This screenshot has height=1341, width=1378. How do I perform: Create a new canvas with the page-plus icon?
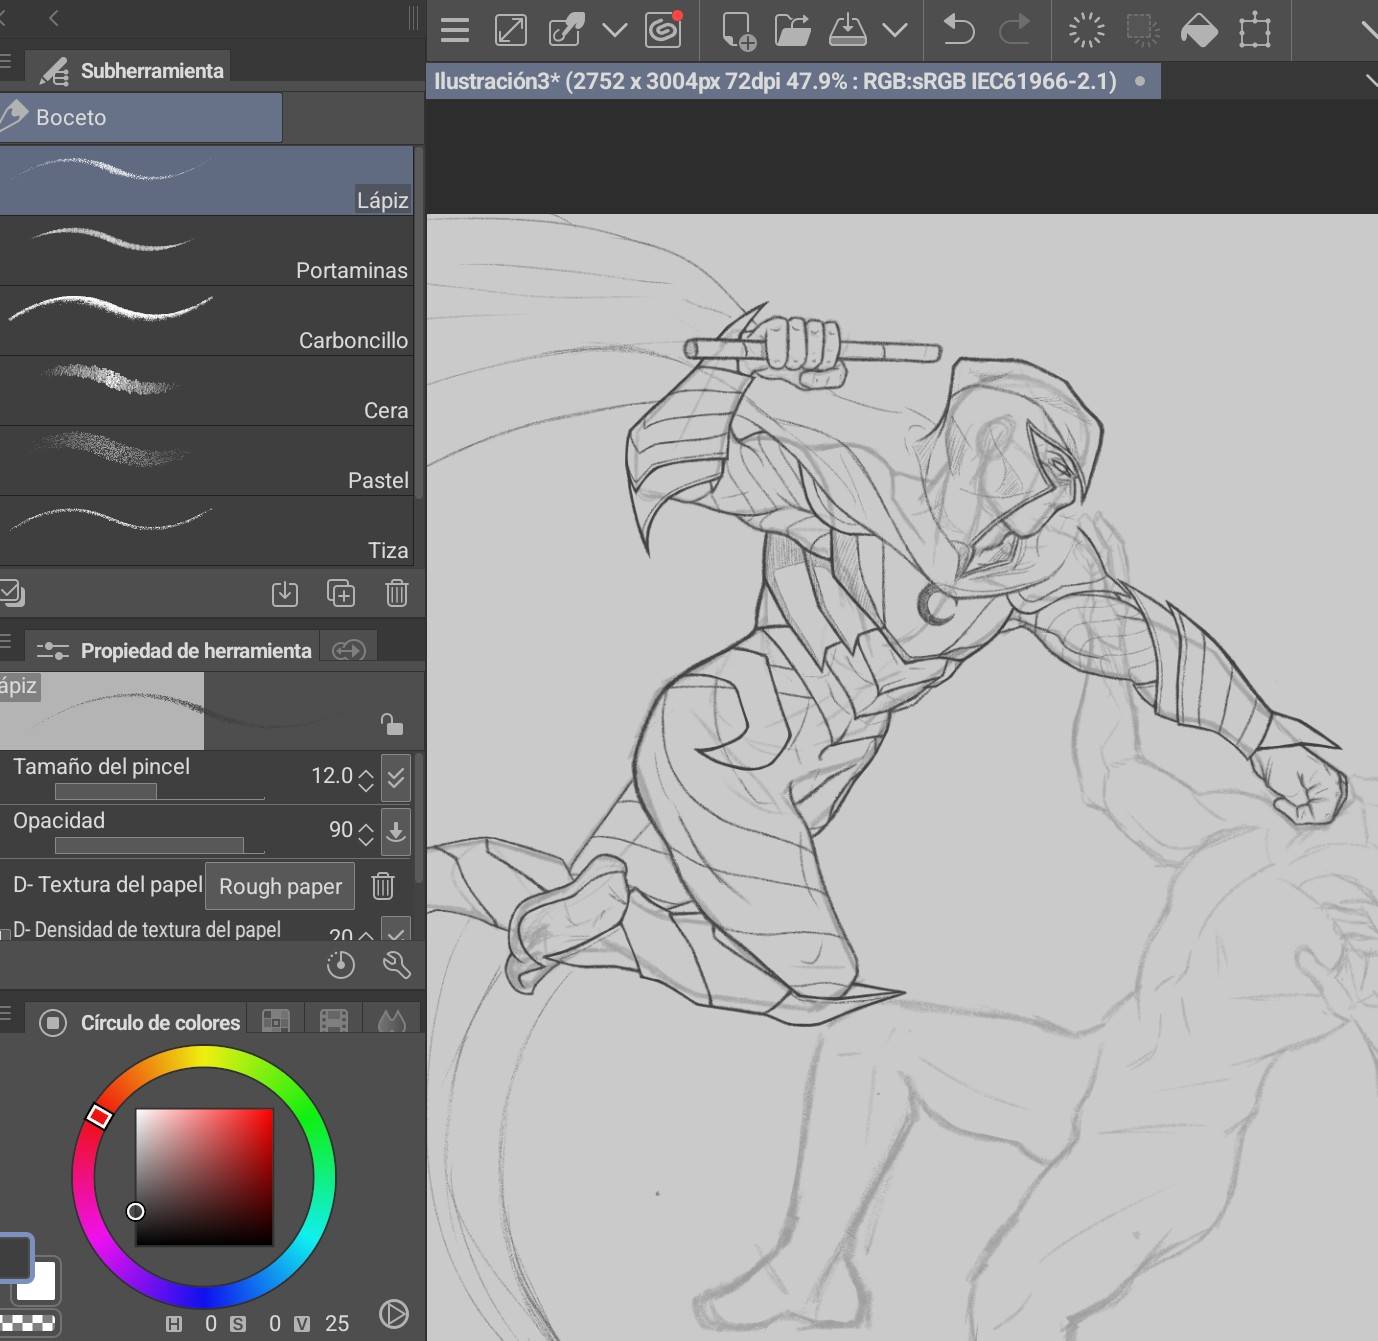point(738,31)
